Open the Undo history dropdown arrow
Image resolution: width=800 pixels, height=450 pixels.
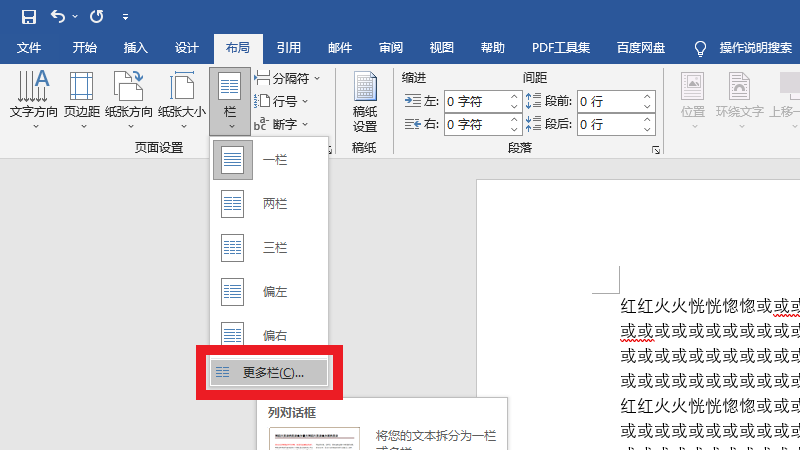[x=75, y=17]
